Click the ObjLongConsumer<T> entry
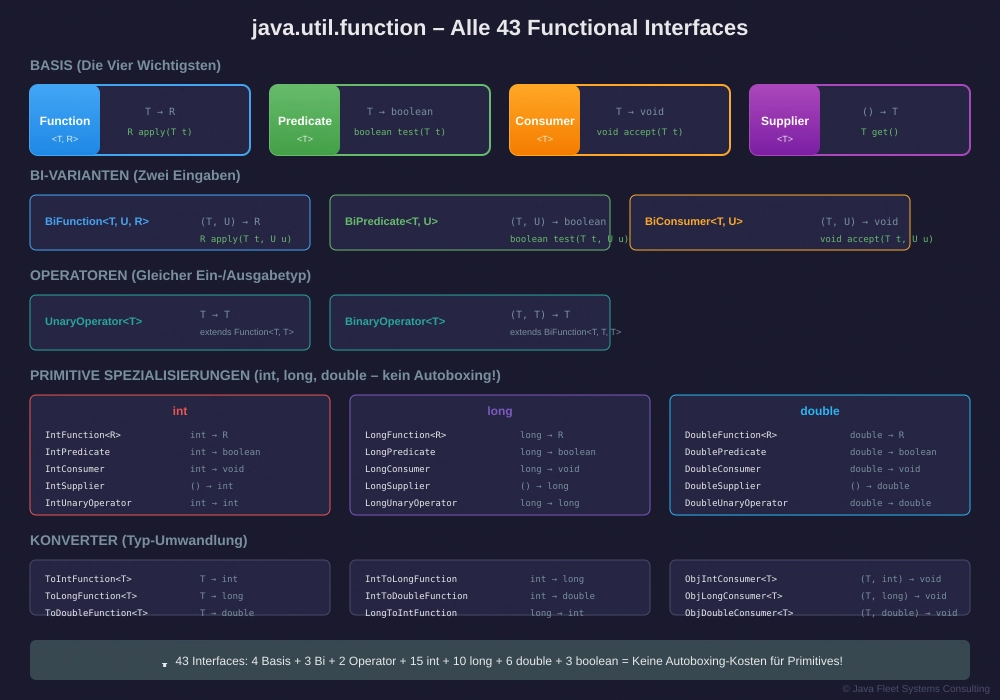Screen dimensions: 1000x700 (733, 596)
